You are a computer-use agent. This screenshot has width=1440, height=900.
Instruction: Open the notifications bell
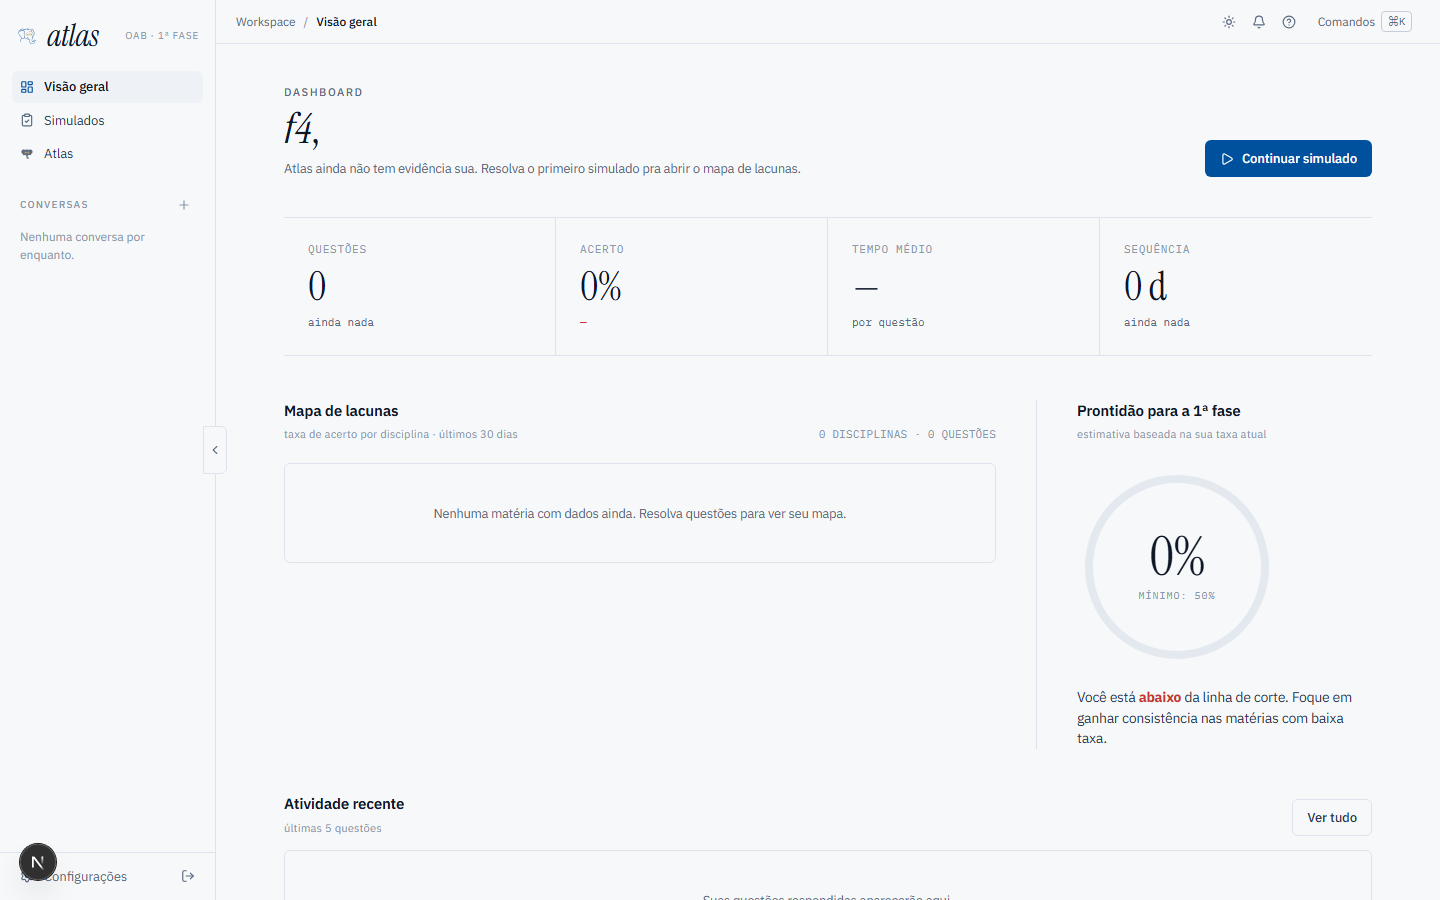point(1259,22)
